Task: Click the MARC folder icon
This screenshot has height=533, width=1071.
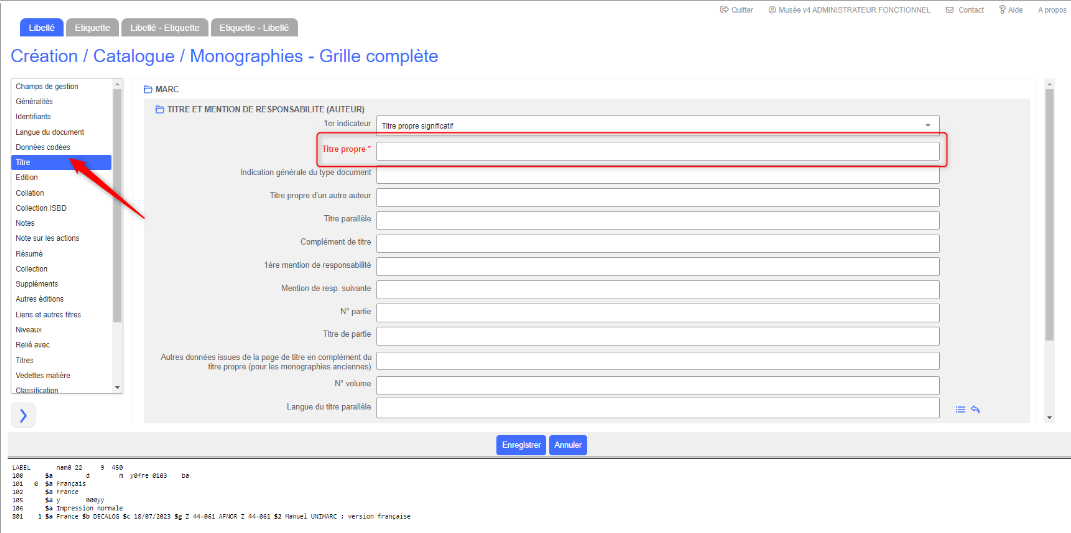Action: pos(148,89)
